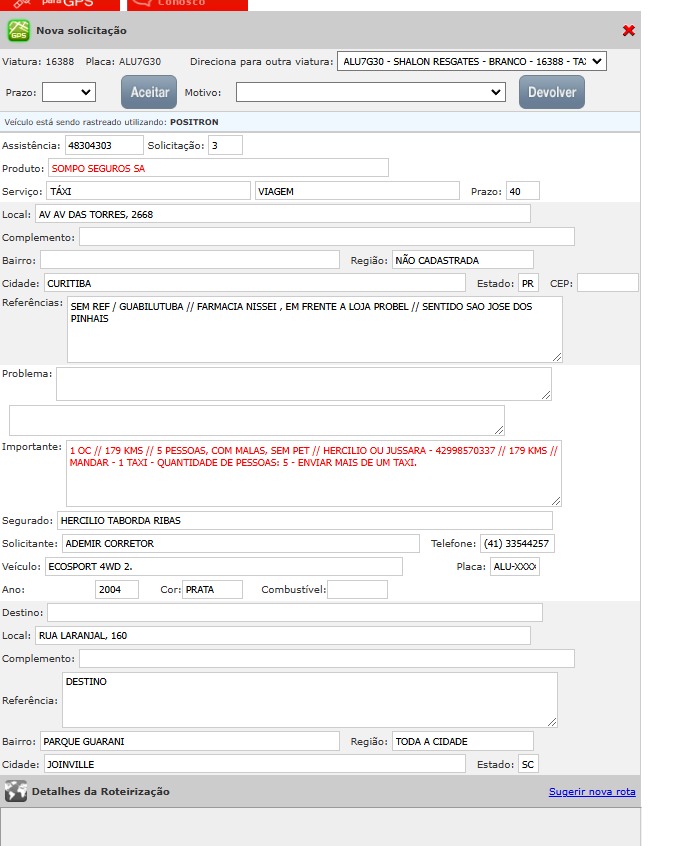Click the empty Combustível field
683x846 pixels.
[358, 589]
